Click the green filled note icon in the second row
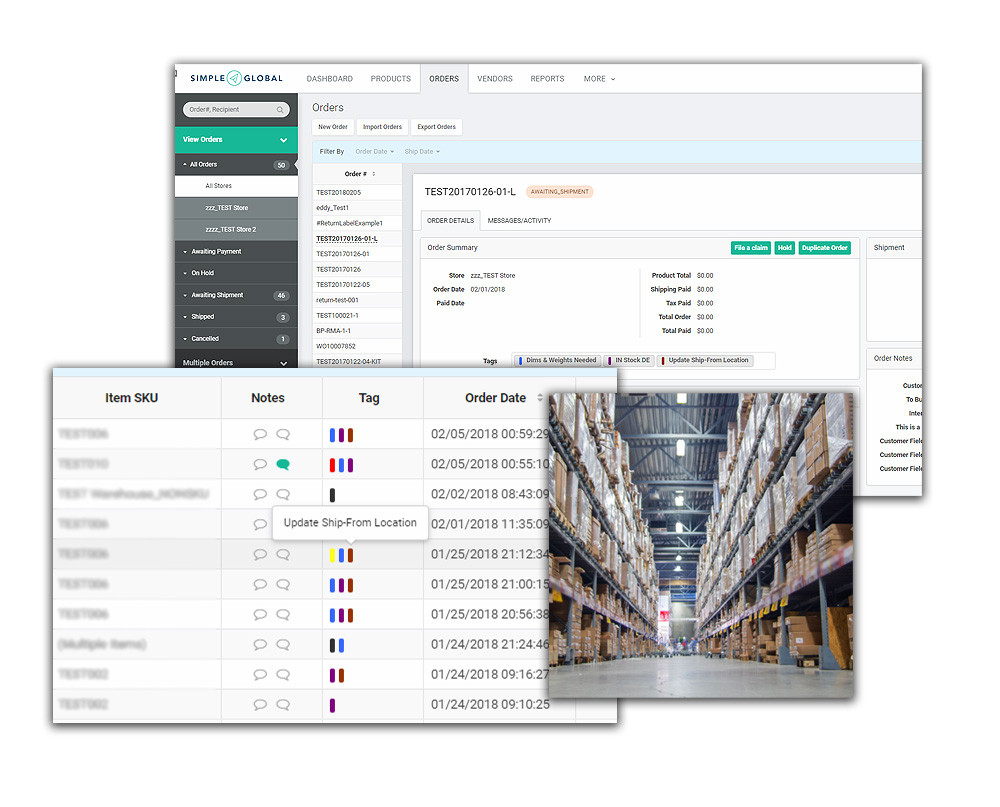Screen dimensions: 1000x807 click(x=283, y=464)
